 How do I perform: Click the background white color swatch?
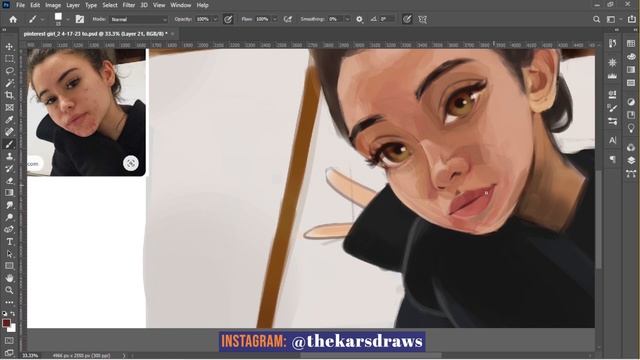click(x=12, y=328)
